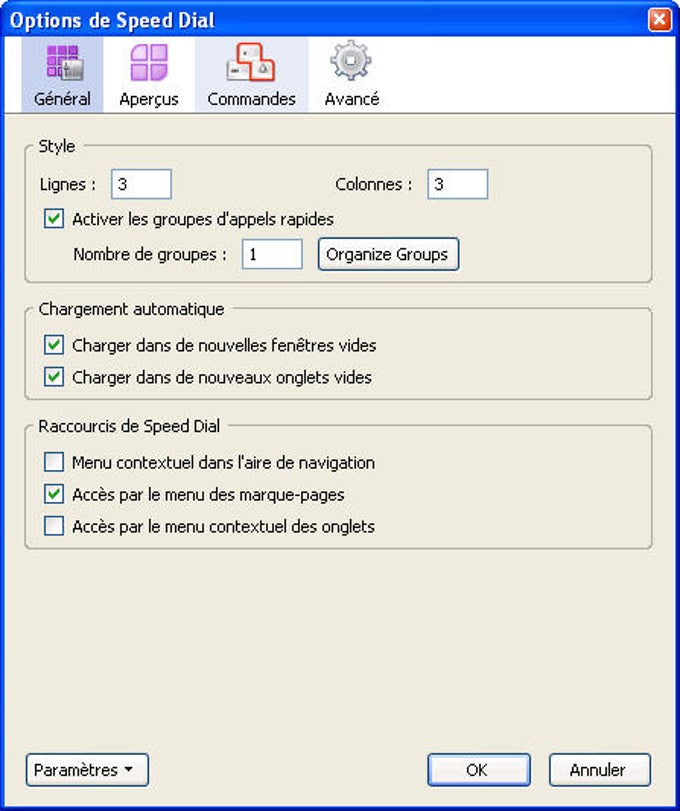Image resolution: width=680 pixels, height=811 pixels.
Task: Uncheck Accès par le menu des marque-pages
Action: tap(54, 494)
